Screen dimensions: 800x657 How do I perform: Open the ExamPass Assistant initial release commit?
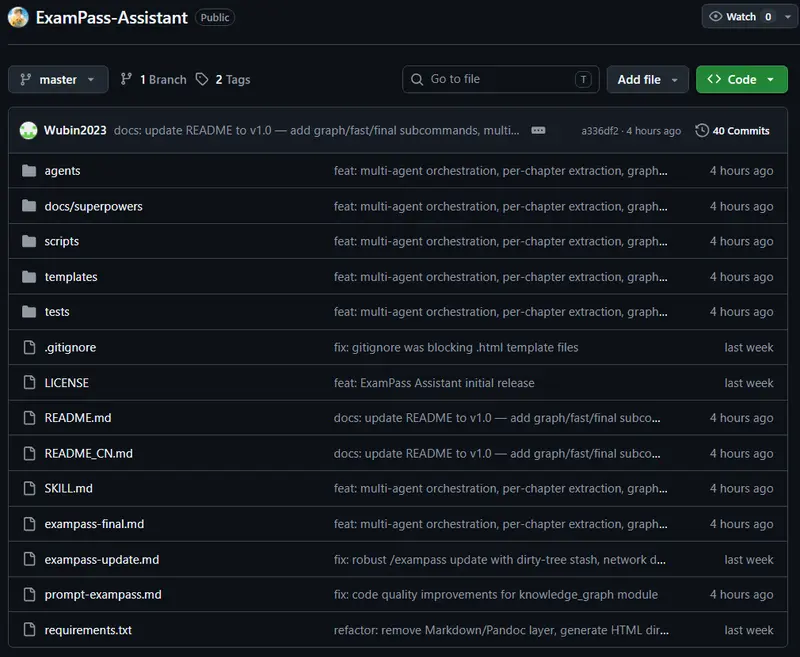[x=434, y=383]
